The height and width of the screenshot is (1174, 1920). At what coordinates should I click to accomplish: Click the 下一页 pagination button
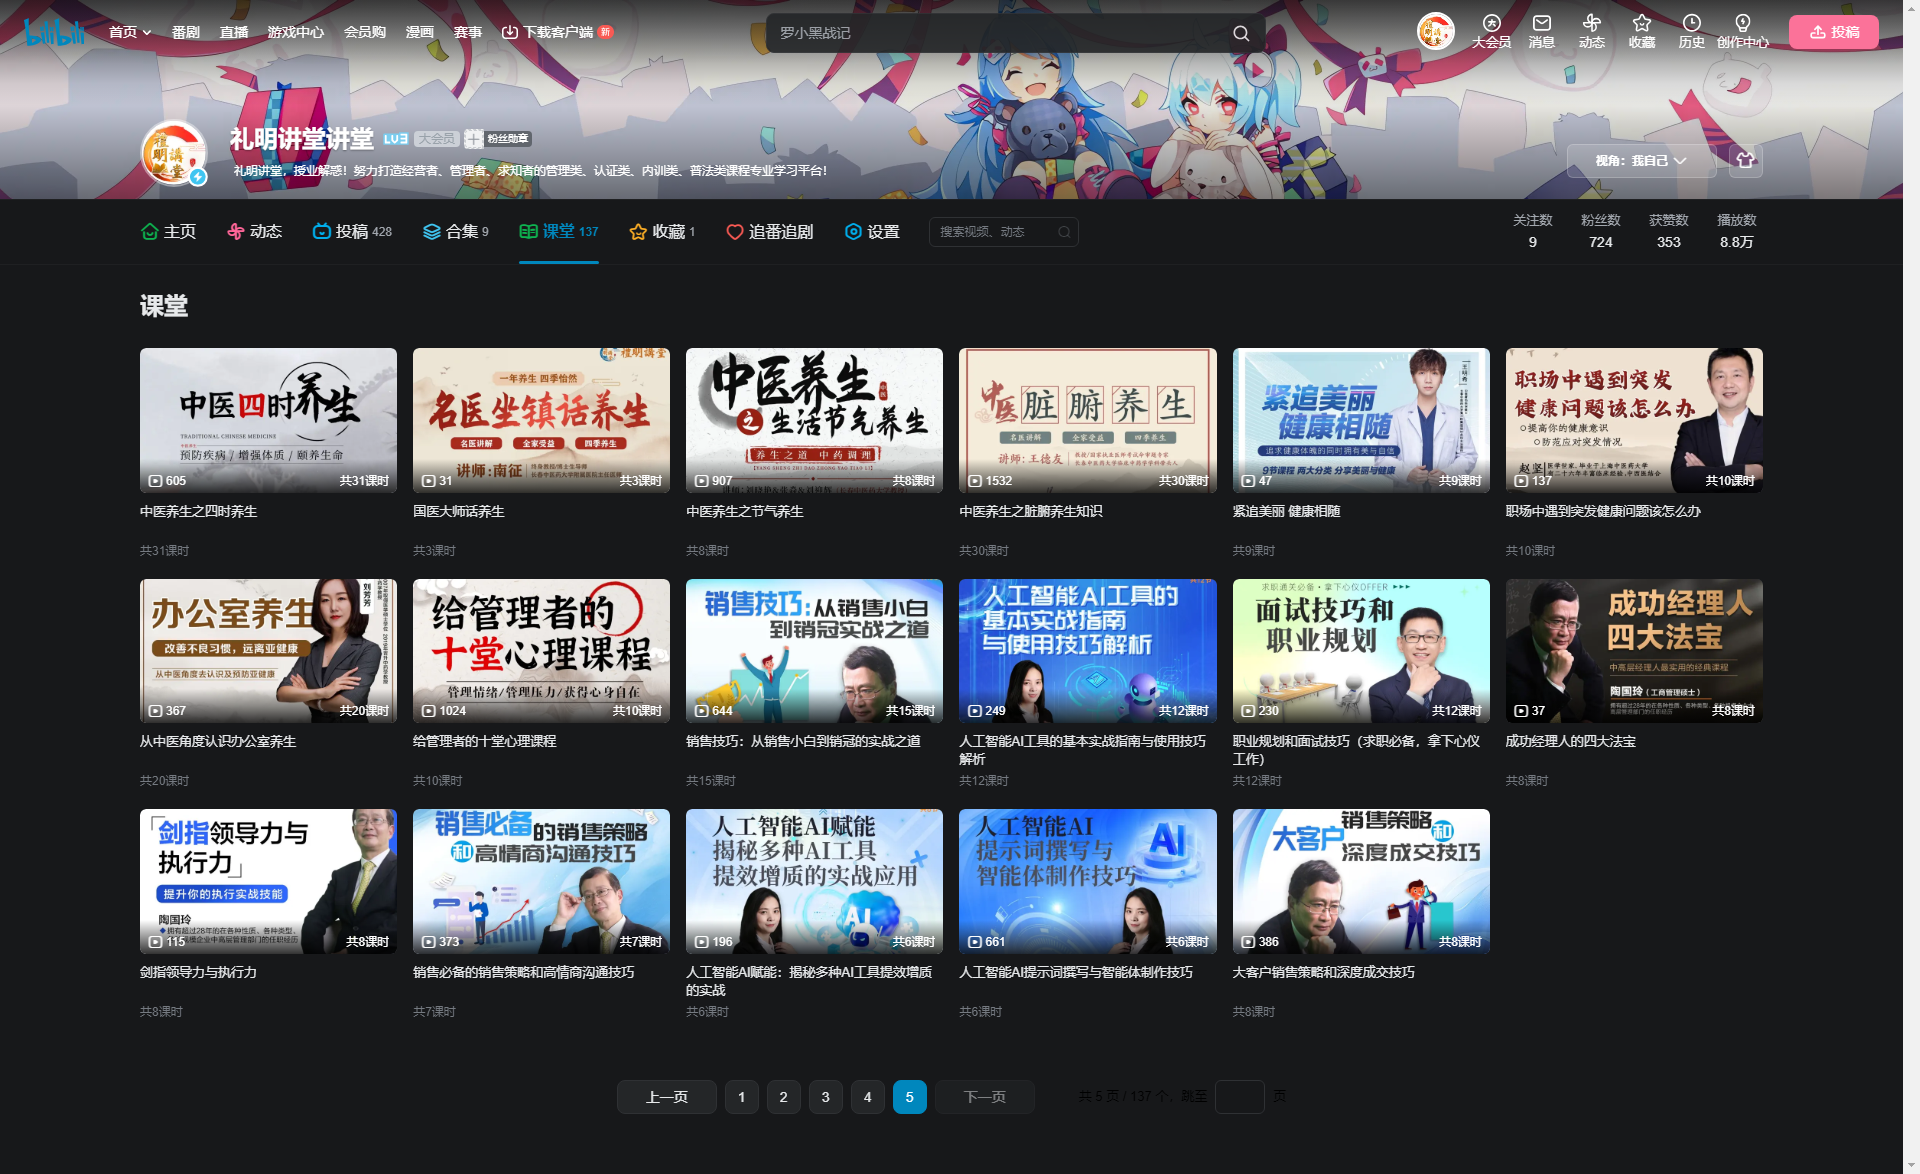[x=984, y=1096]
